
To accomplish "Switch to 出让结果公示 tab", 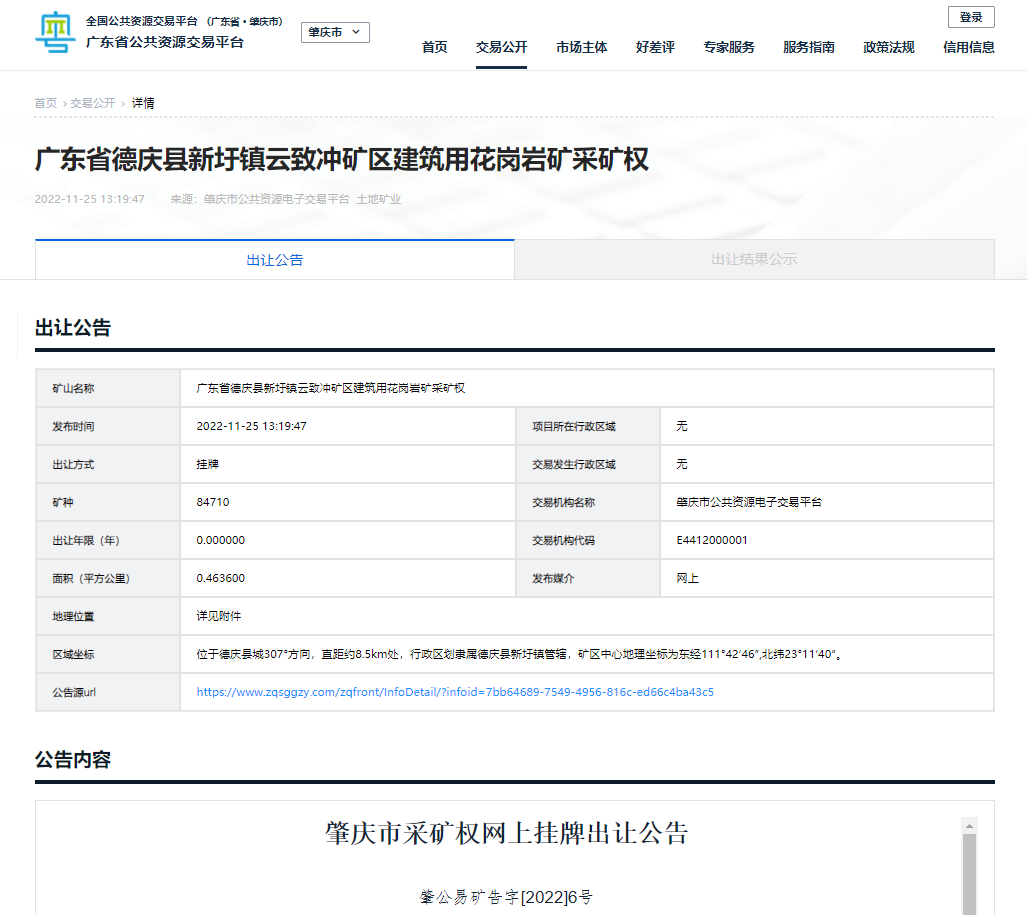I will [x=754, y=260].
